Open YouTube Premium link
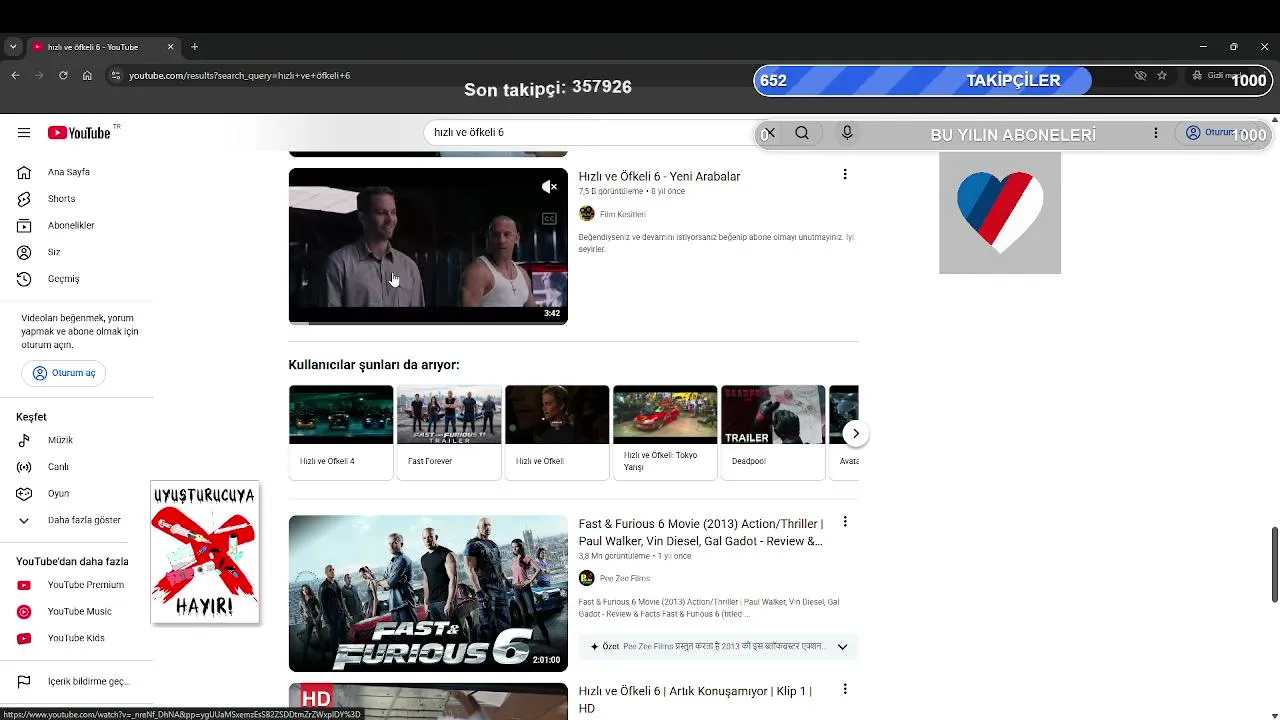This screenshot has width=1280, height=720. tap(86, 585)
